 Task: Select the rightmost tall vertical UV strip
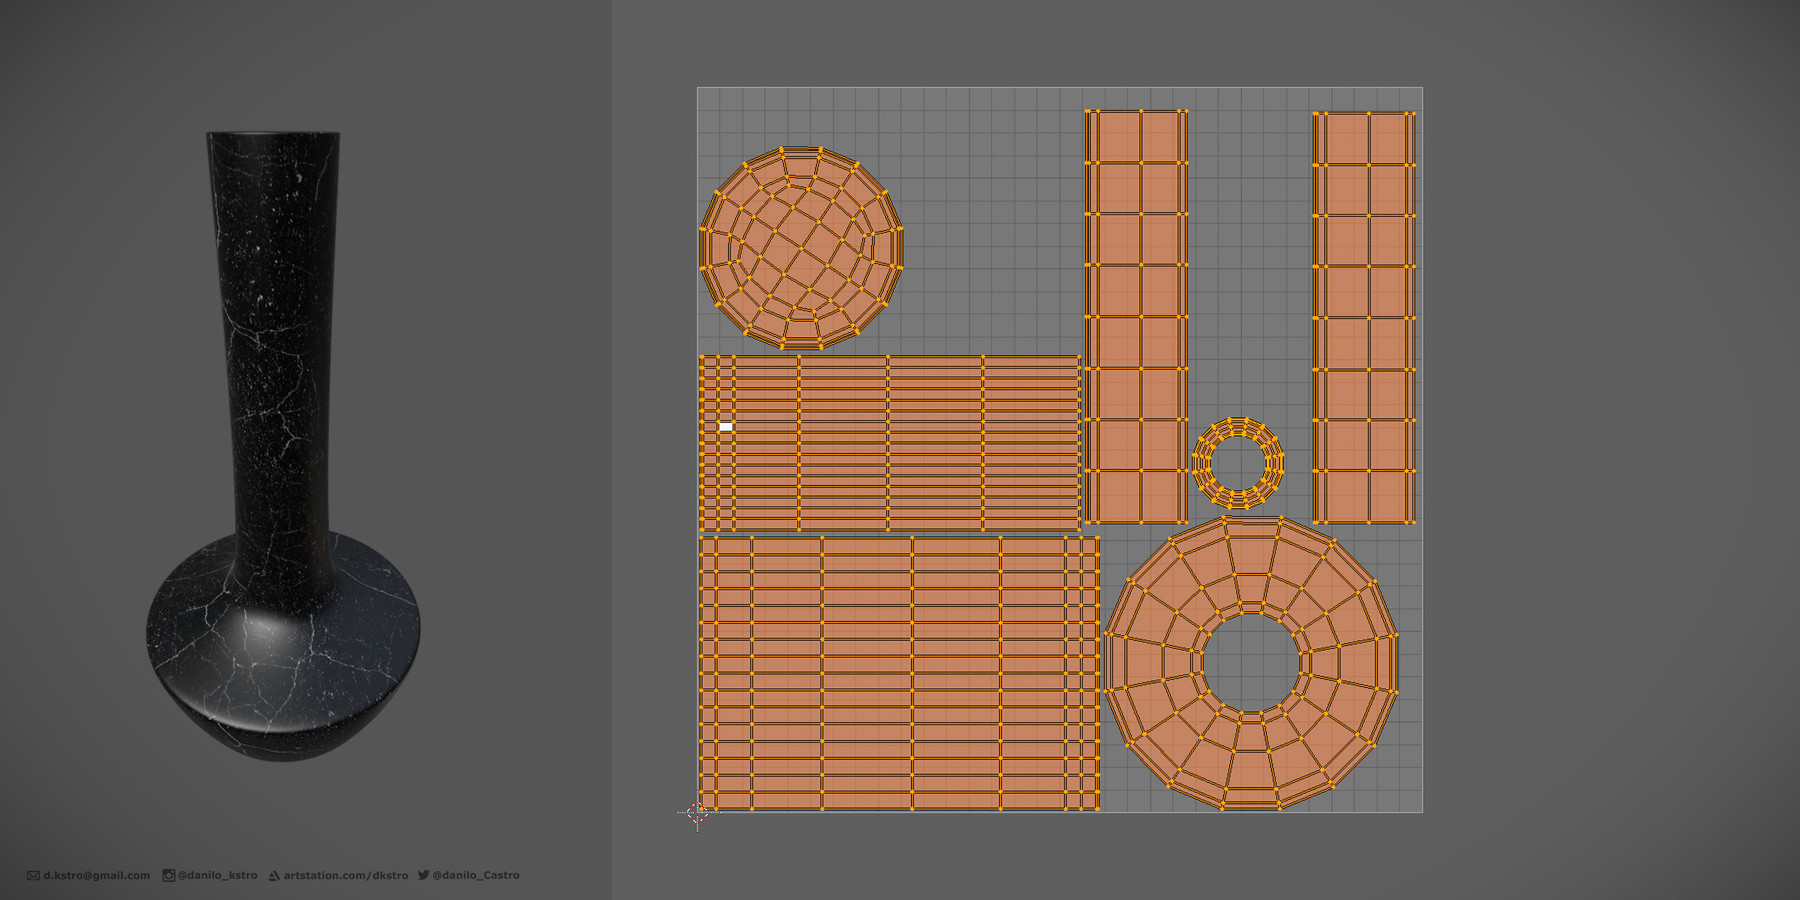(x=1364, y=317)
